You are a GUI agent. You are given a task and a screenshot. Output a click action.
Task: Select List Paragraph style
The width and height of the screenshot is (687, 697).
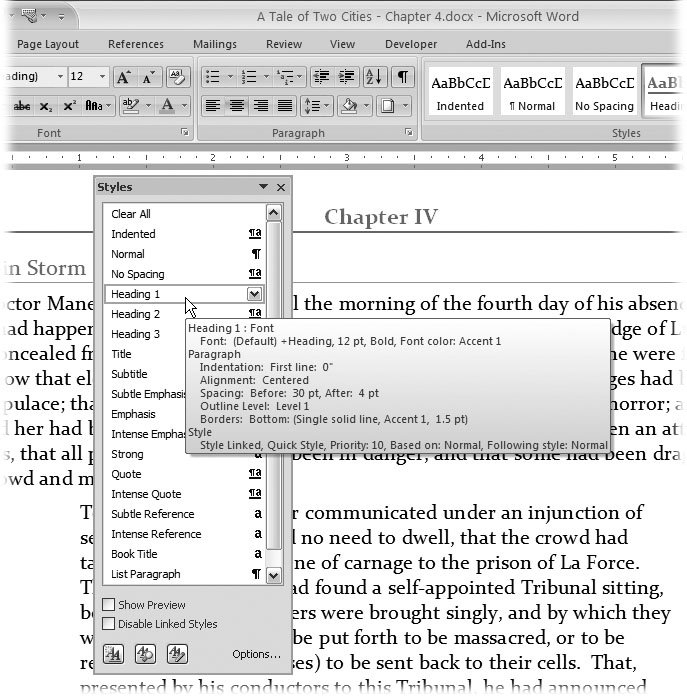coord(184,574)
